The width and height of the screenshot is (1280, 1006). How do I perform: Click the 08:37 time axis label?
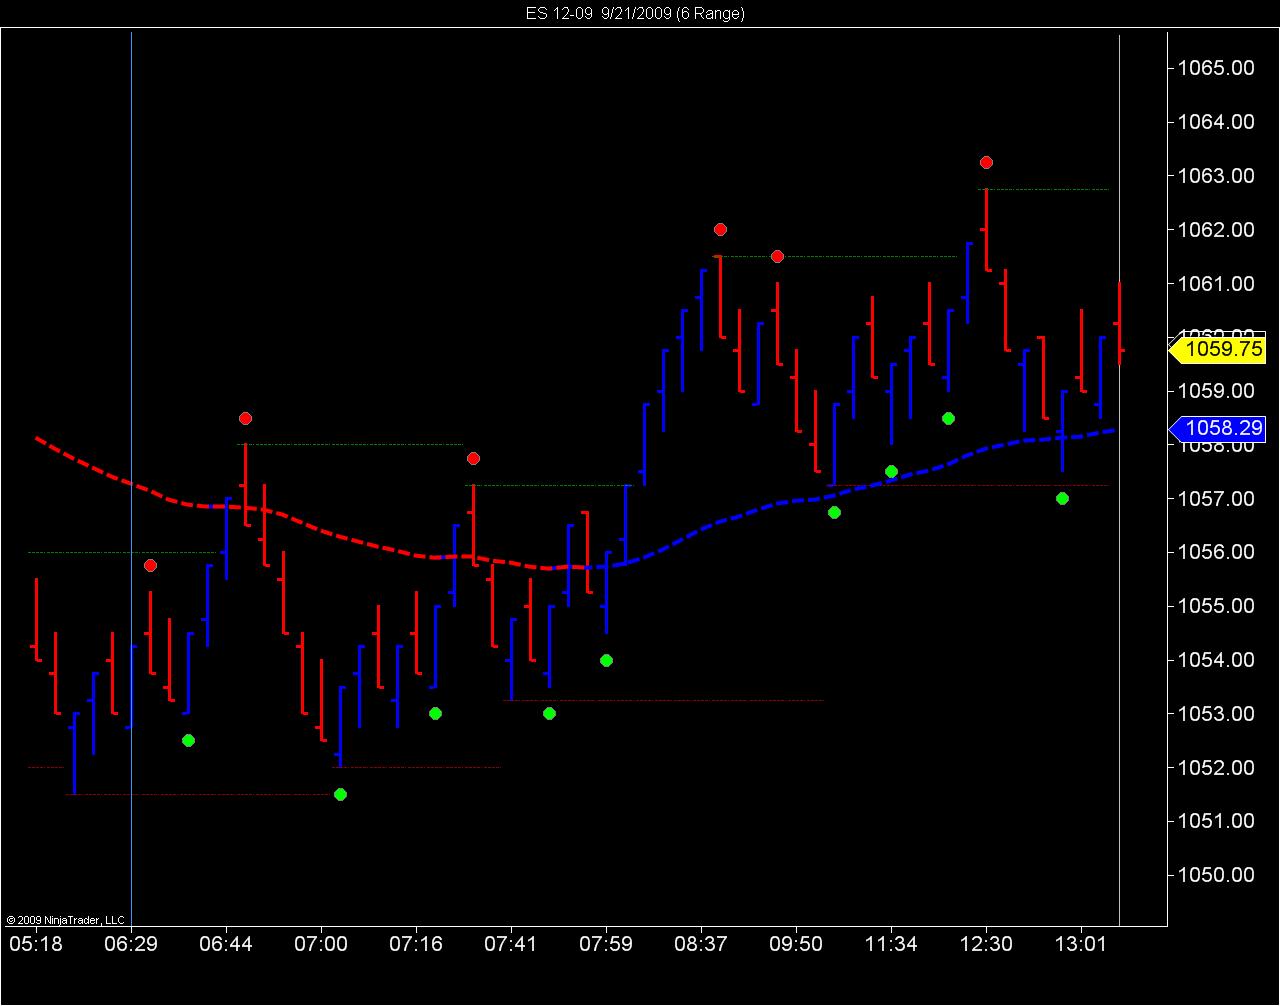coord(701,944)
